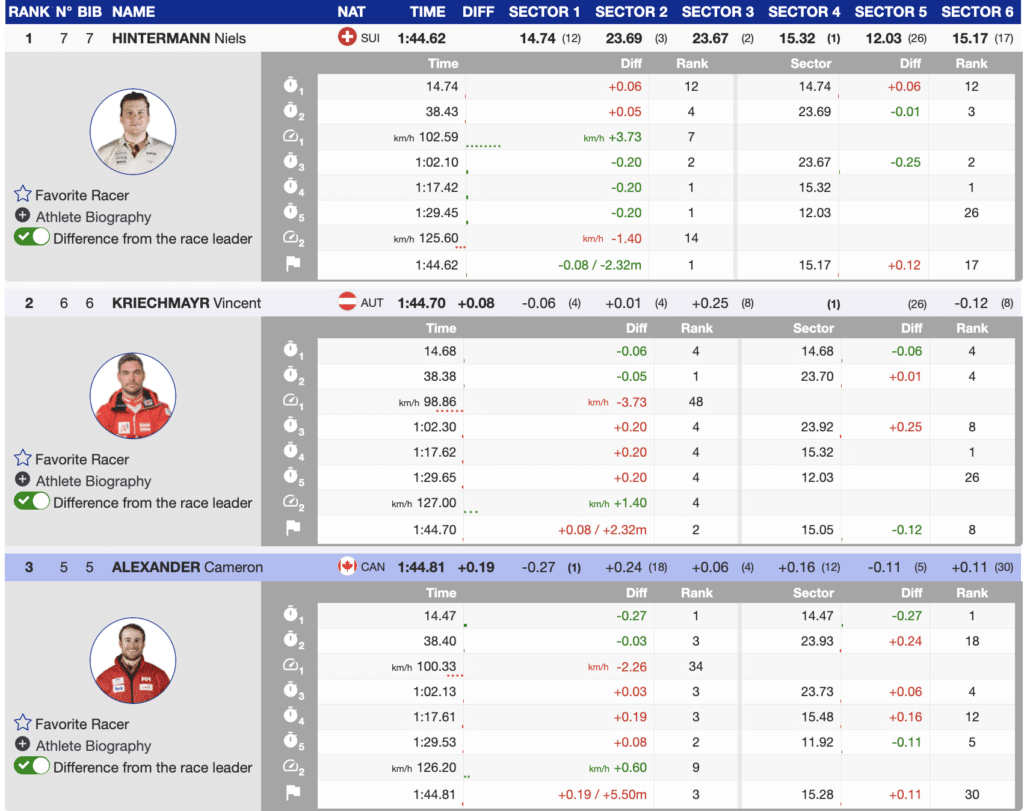Screen dimensions: 1024x811
Task: Click Hintermann's Favorite Racer star icon
Action: pos(23,195)
